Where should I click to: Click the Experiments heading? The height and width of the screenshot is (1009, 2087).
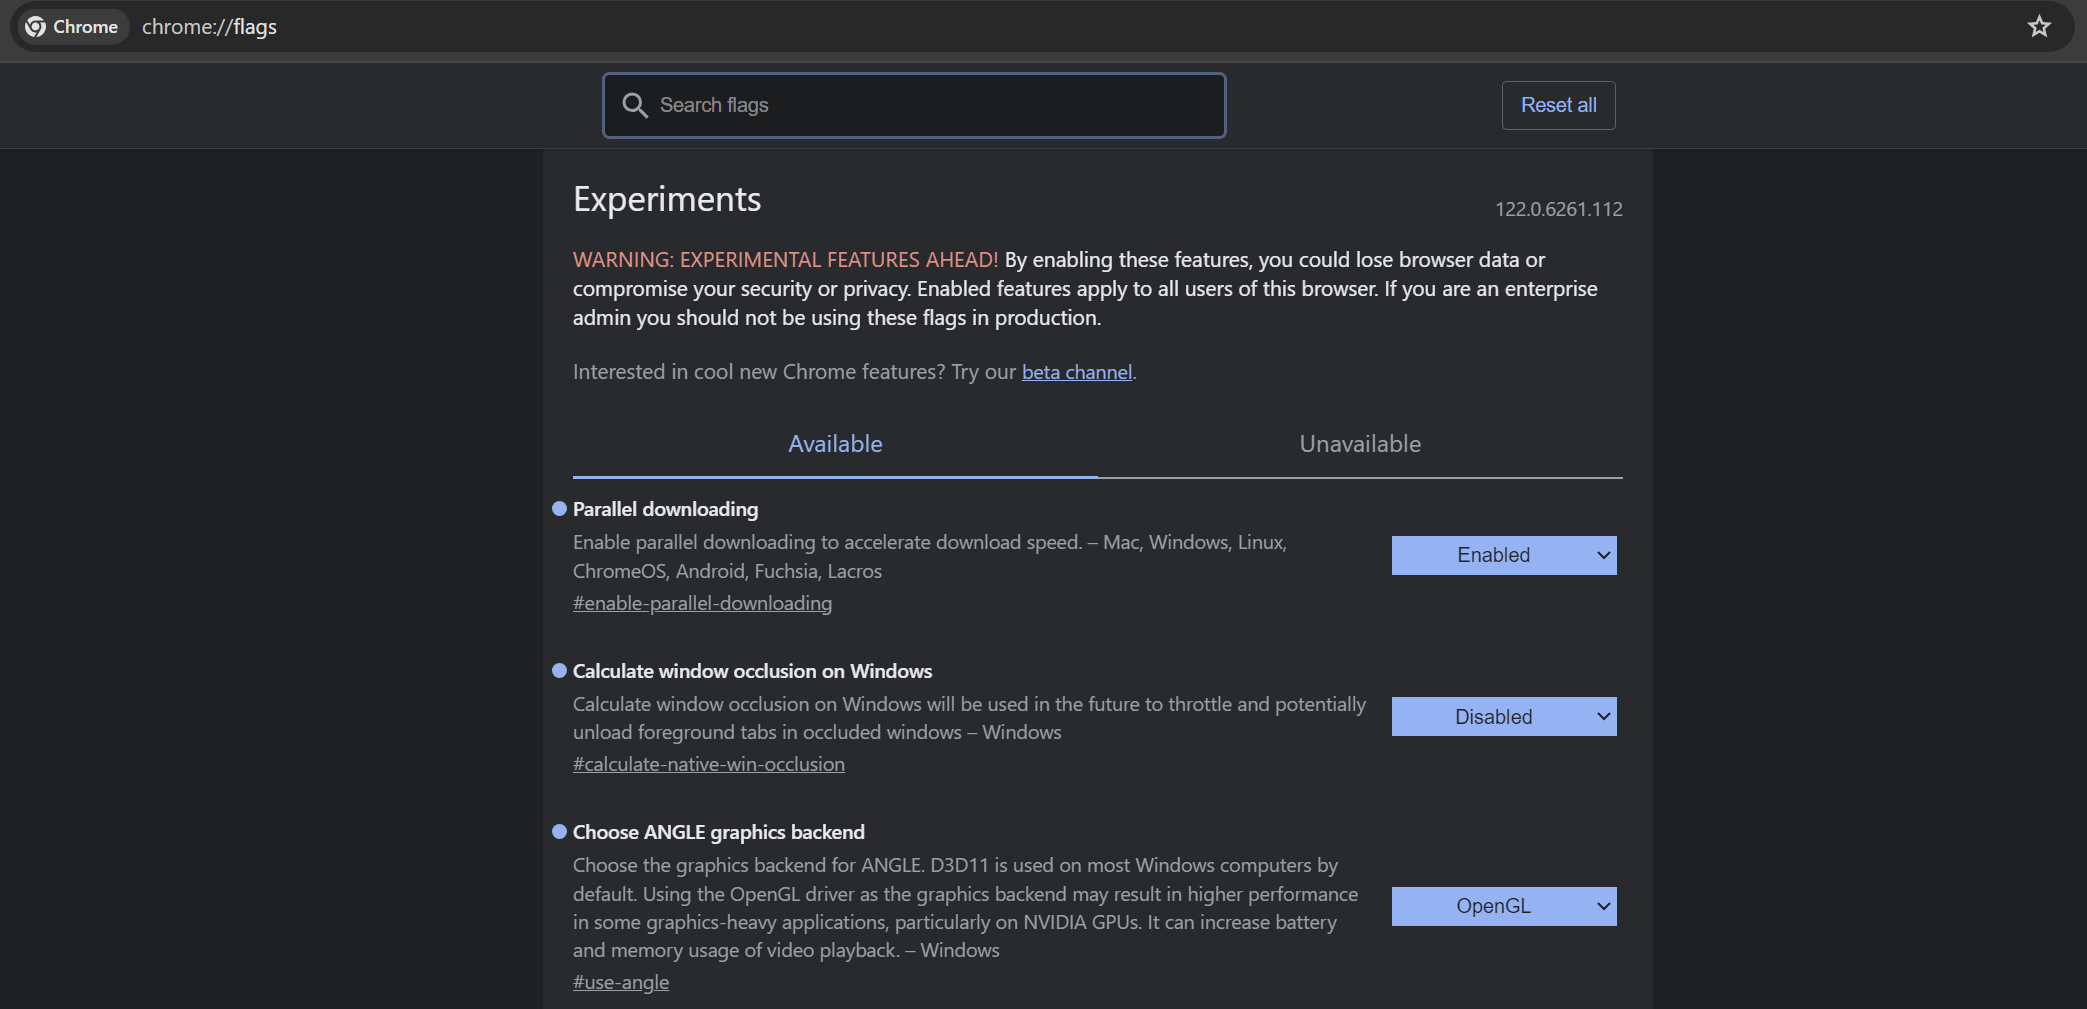[667, 199]
